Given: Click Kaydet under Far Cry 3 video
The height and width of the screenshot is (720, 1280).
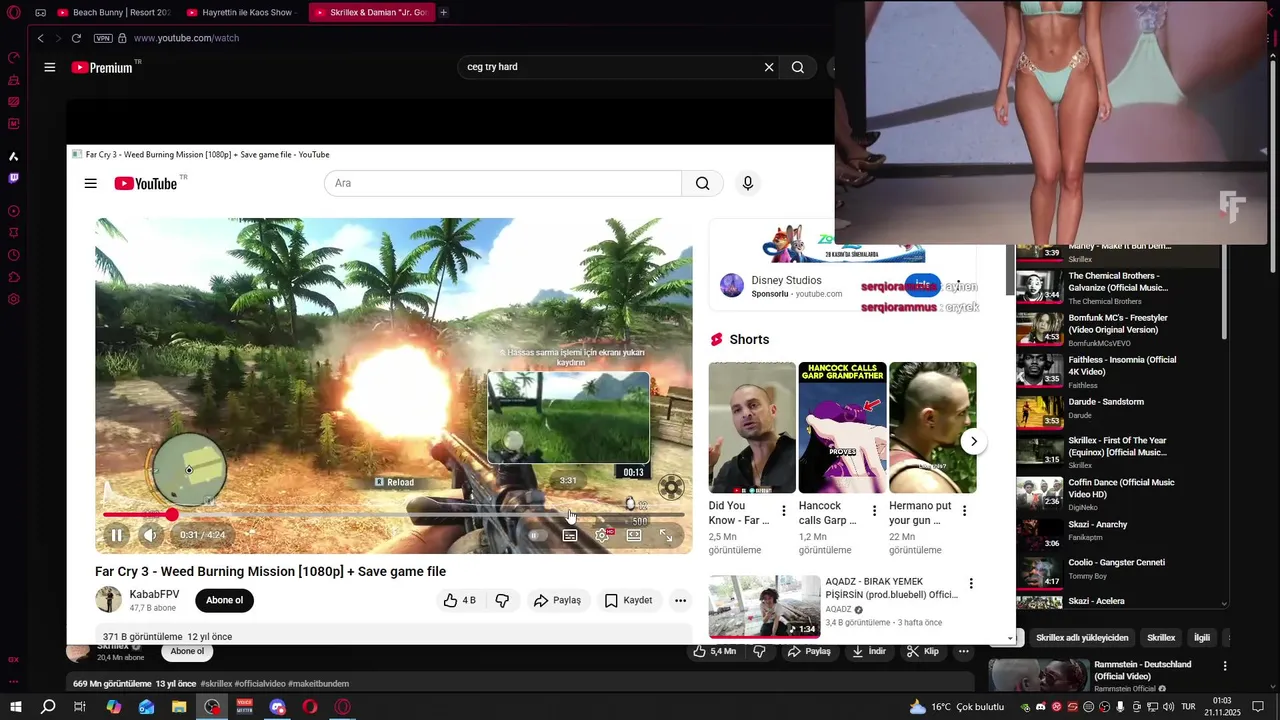Looking at the screenshot, I should (x=628, y=600).
